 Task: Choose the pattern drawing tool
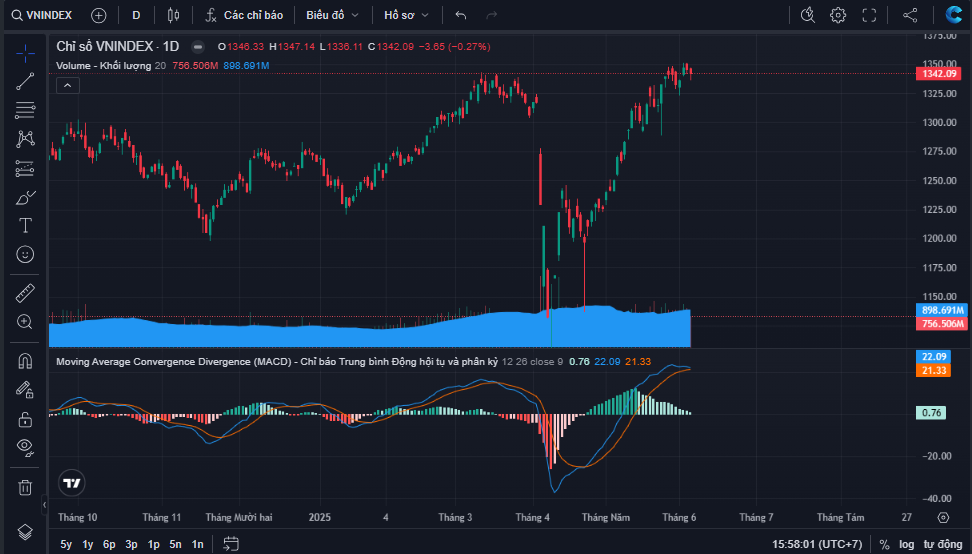tap(25, 139)
